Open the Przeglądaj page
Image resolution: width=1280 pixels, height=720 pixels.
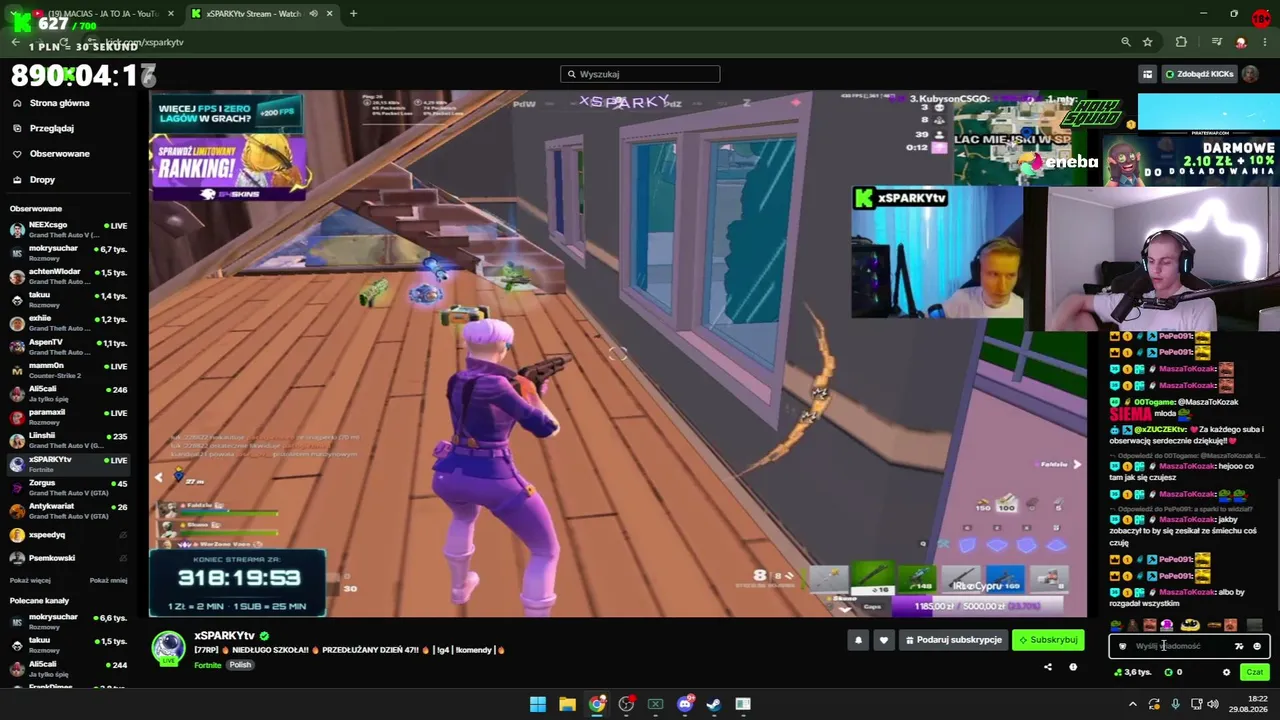52,128
